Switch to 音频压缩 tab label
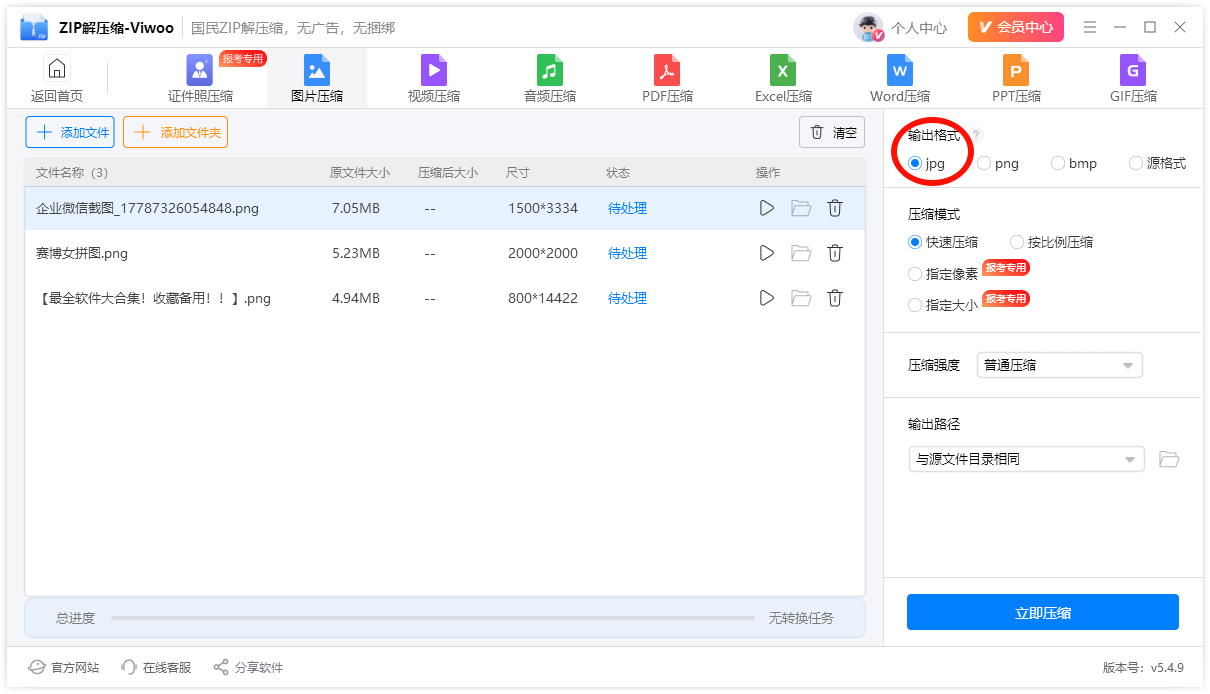 tap(550, 96)
